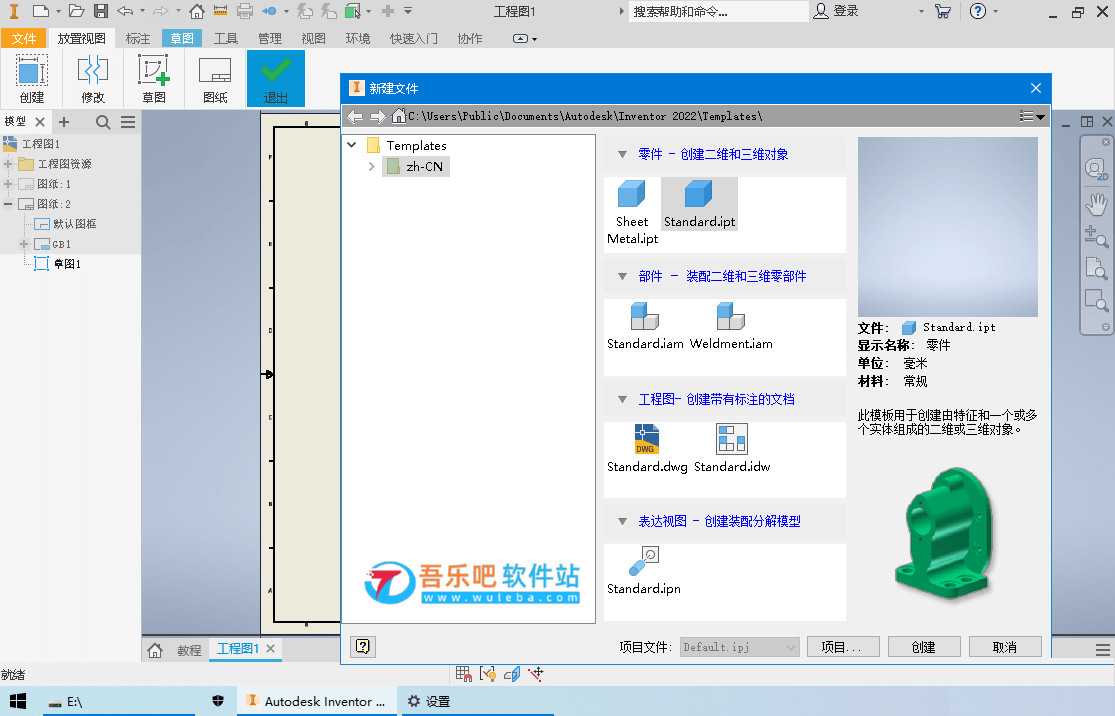Save the document with the floppy disk icon
1115x716 pixels.
click(x=101, y=11)
